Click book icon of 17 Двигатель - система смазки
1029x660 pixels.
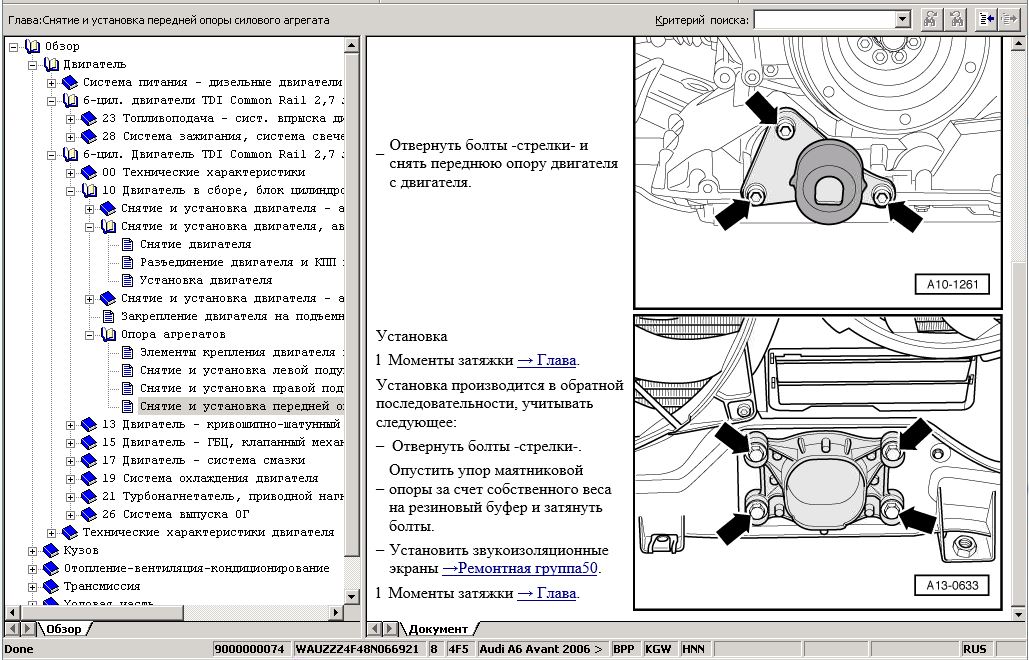(x=89, y=461)
